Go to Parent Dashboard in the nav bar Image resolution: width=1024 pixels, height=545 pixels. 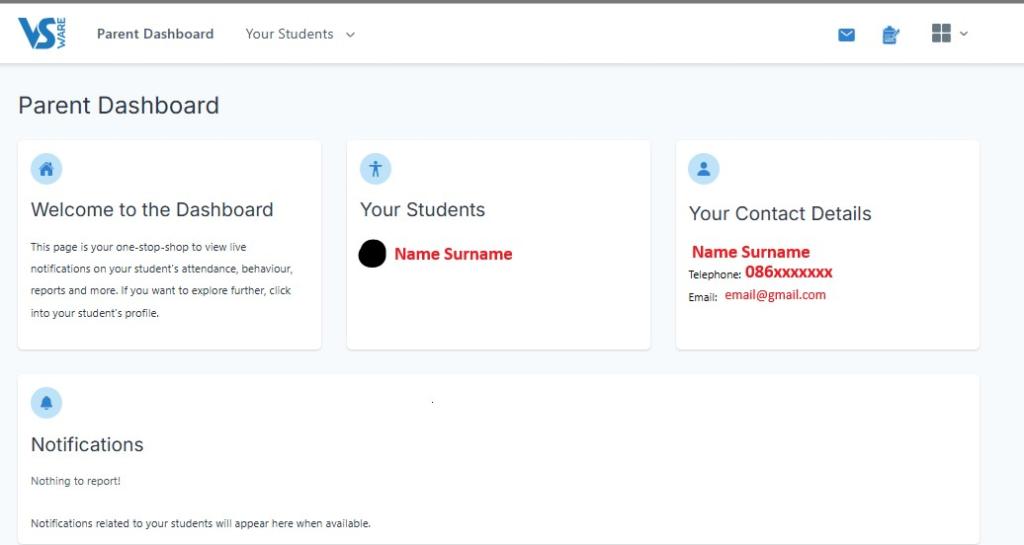[x=155, y=34]
